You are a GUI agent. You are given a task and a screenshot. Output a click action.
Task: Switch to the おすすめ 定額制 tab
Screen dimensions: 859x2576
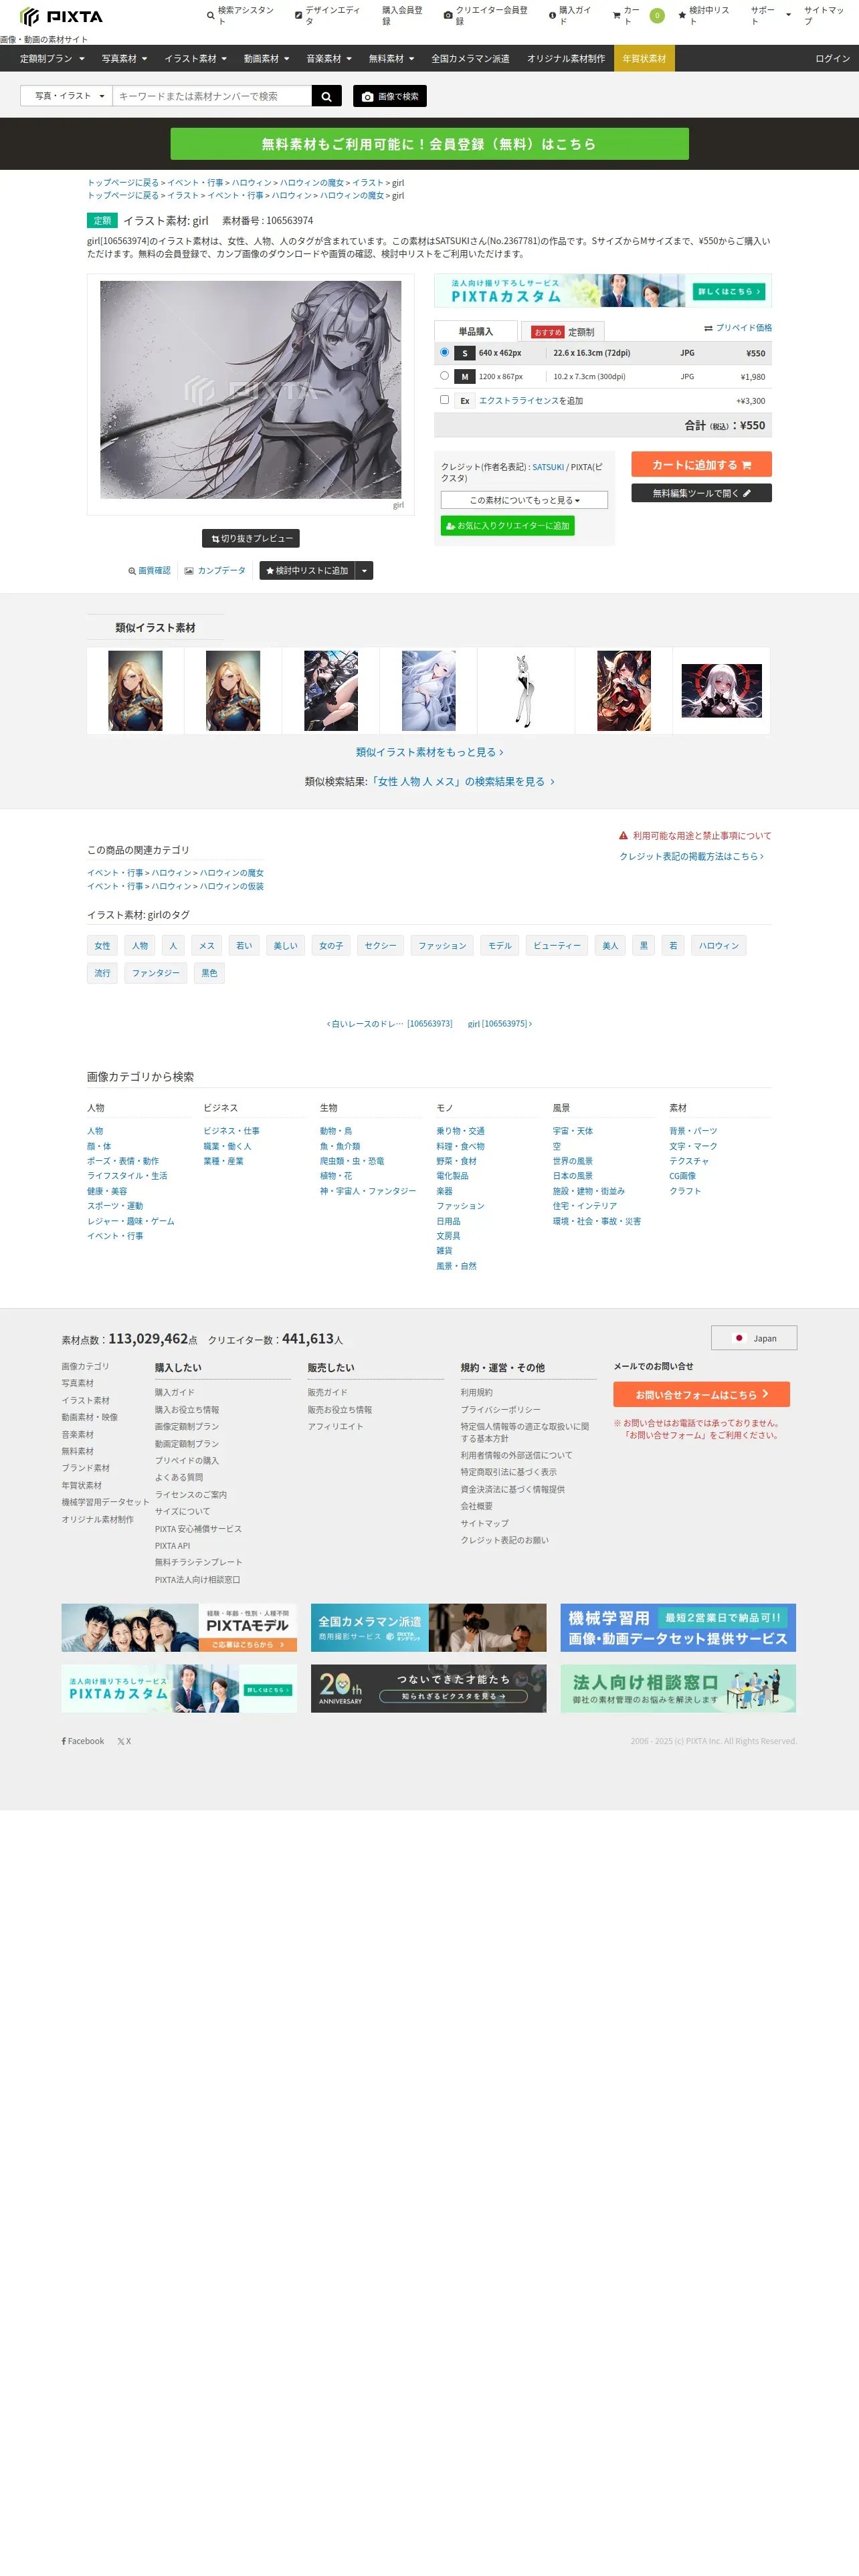pos(563,332)
